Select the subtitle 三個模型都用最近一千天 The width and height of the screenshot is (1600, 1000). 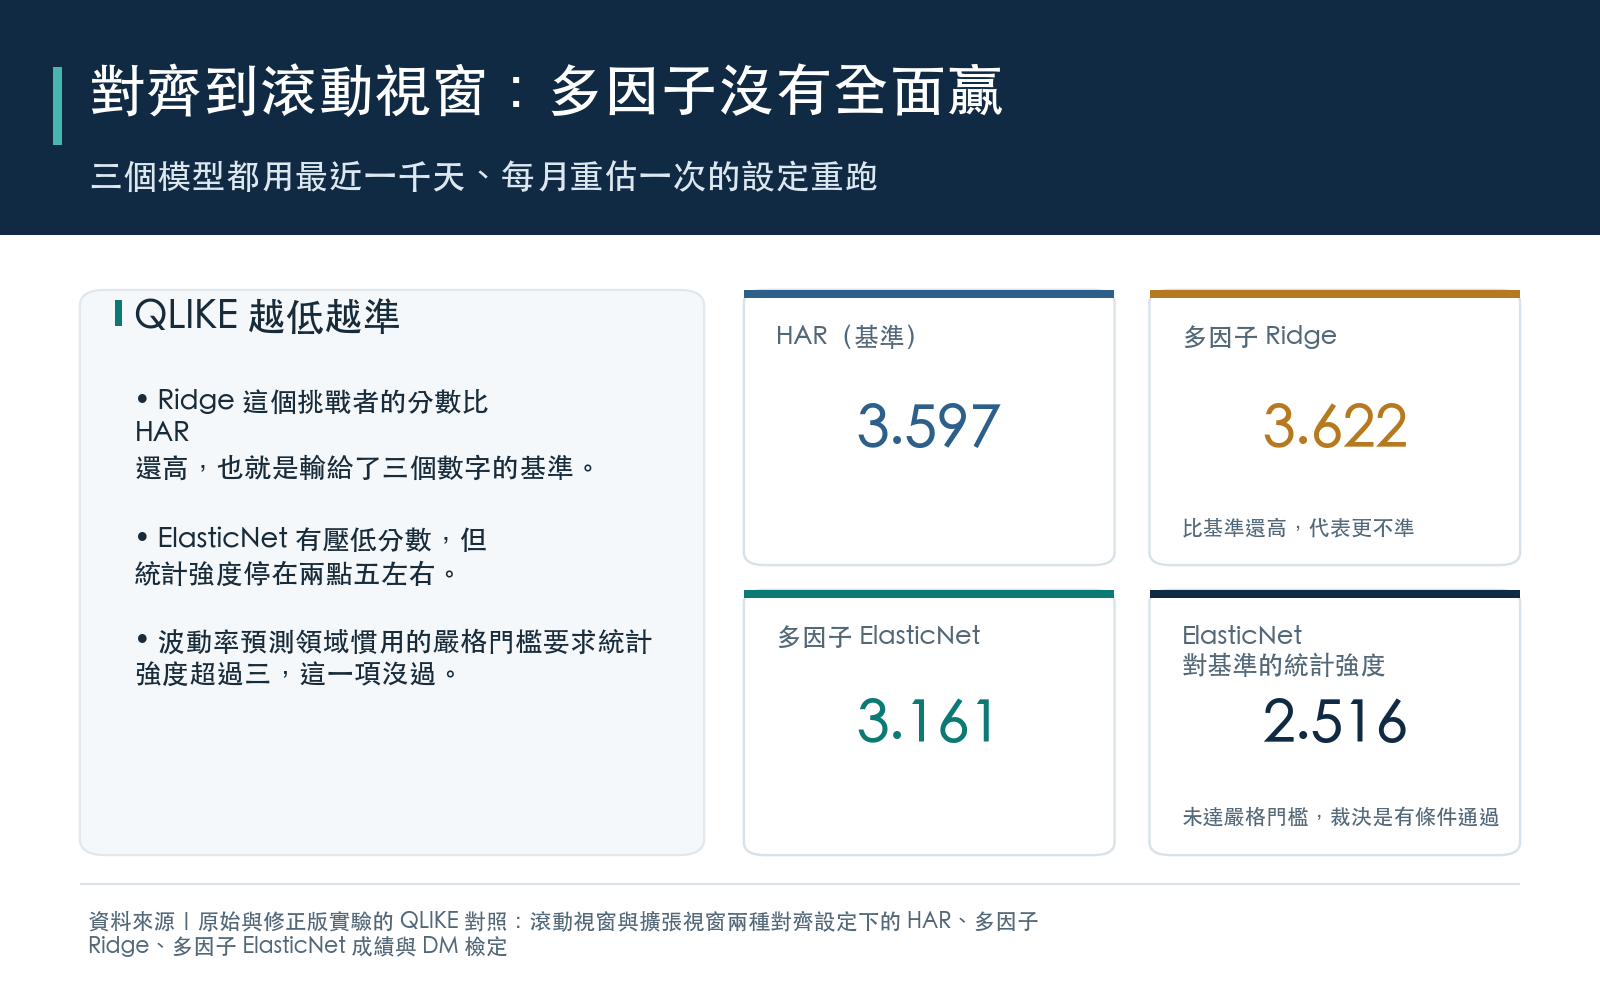point(484,177)
